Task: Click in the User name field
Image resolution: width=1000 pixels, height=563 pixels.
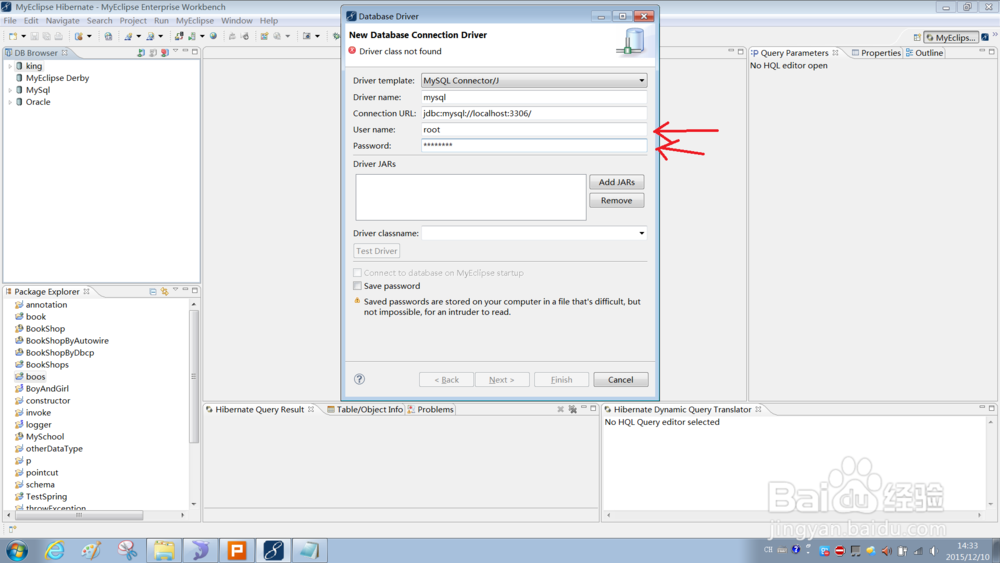Action: tap(534, 129)
